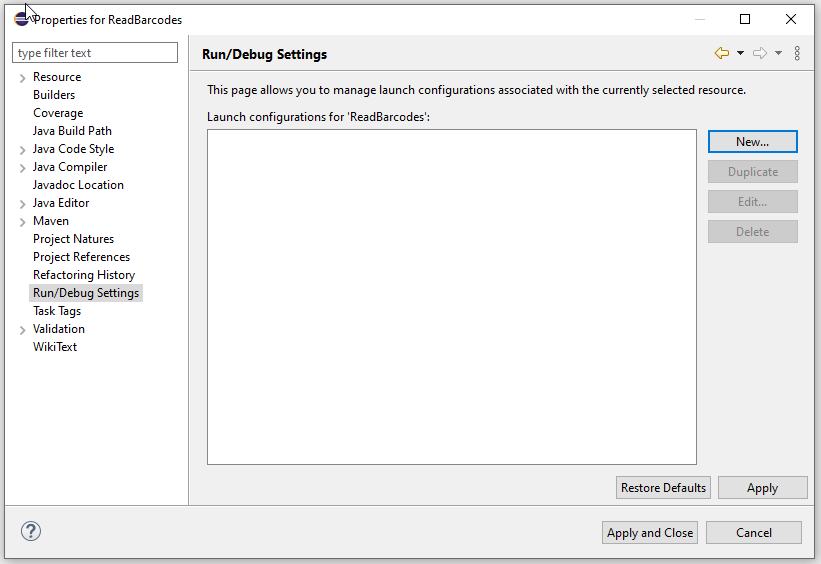Focus the type filter text field
The width and height of the screenshot is (821, 564).
click(95, 53)
